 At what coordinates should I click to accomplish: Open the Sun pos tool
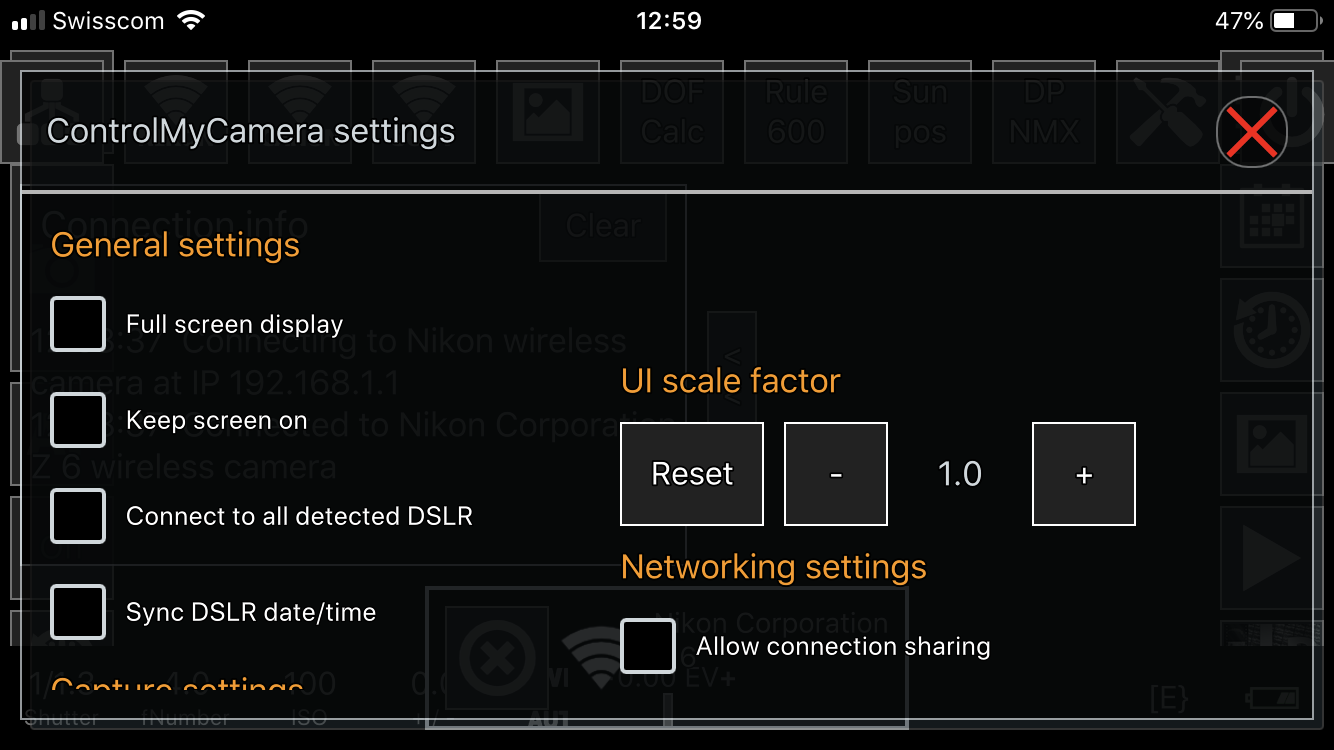pos(920,111)
